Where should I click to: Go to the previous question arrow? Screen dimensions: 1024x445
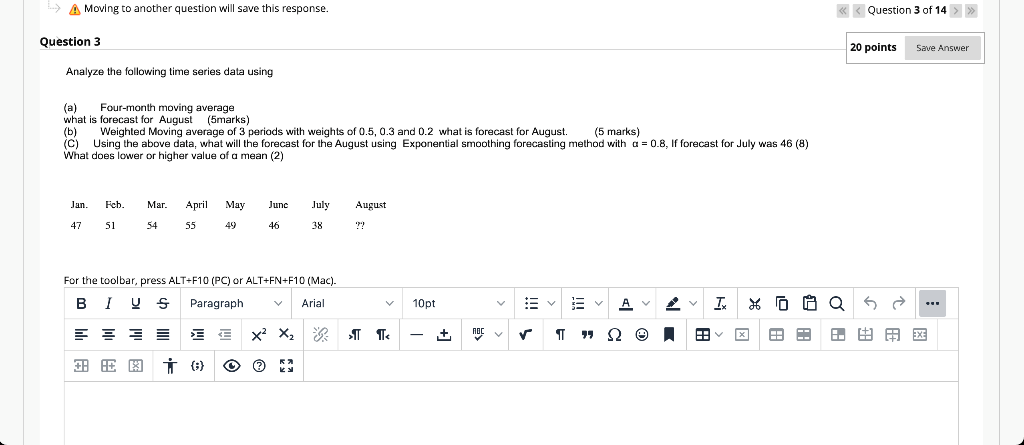pos(858,10)
